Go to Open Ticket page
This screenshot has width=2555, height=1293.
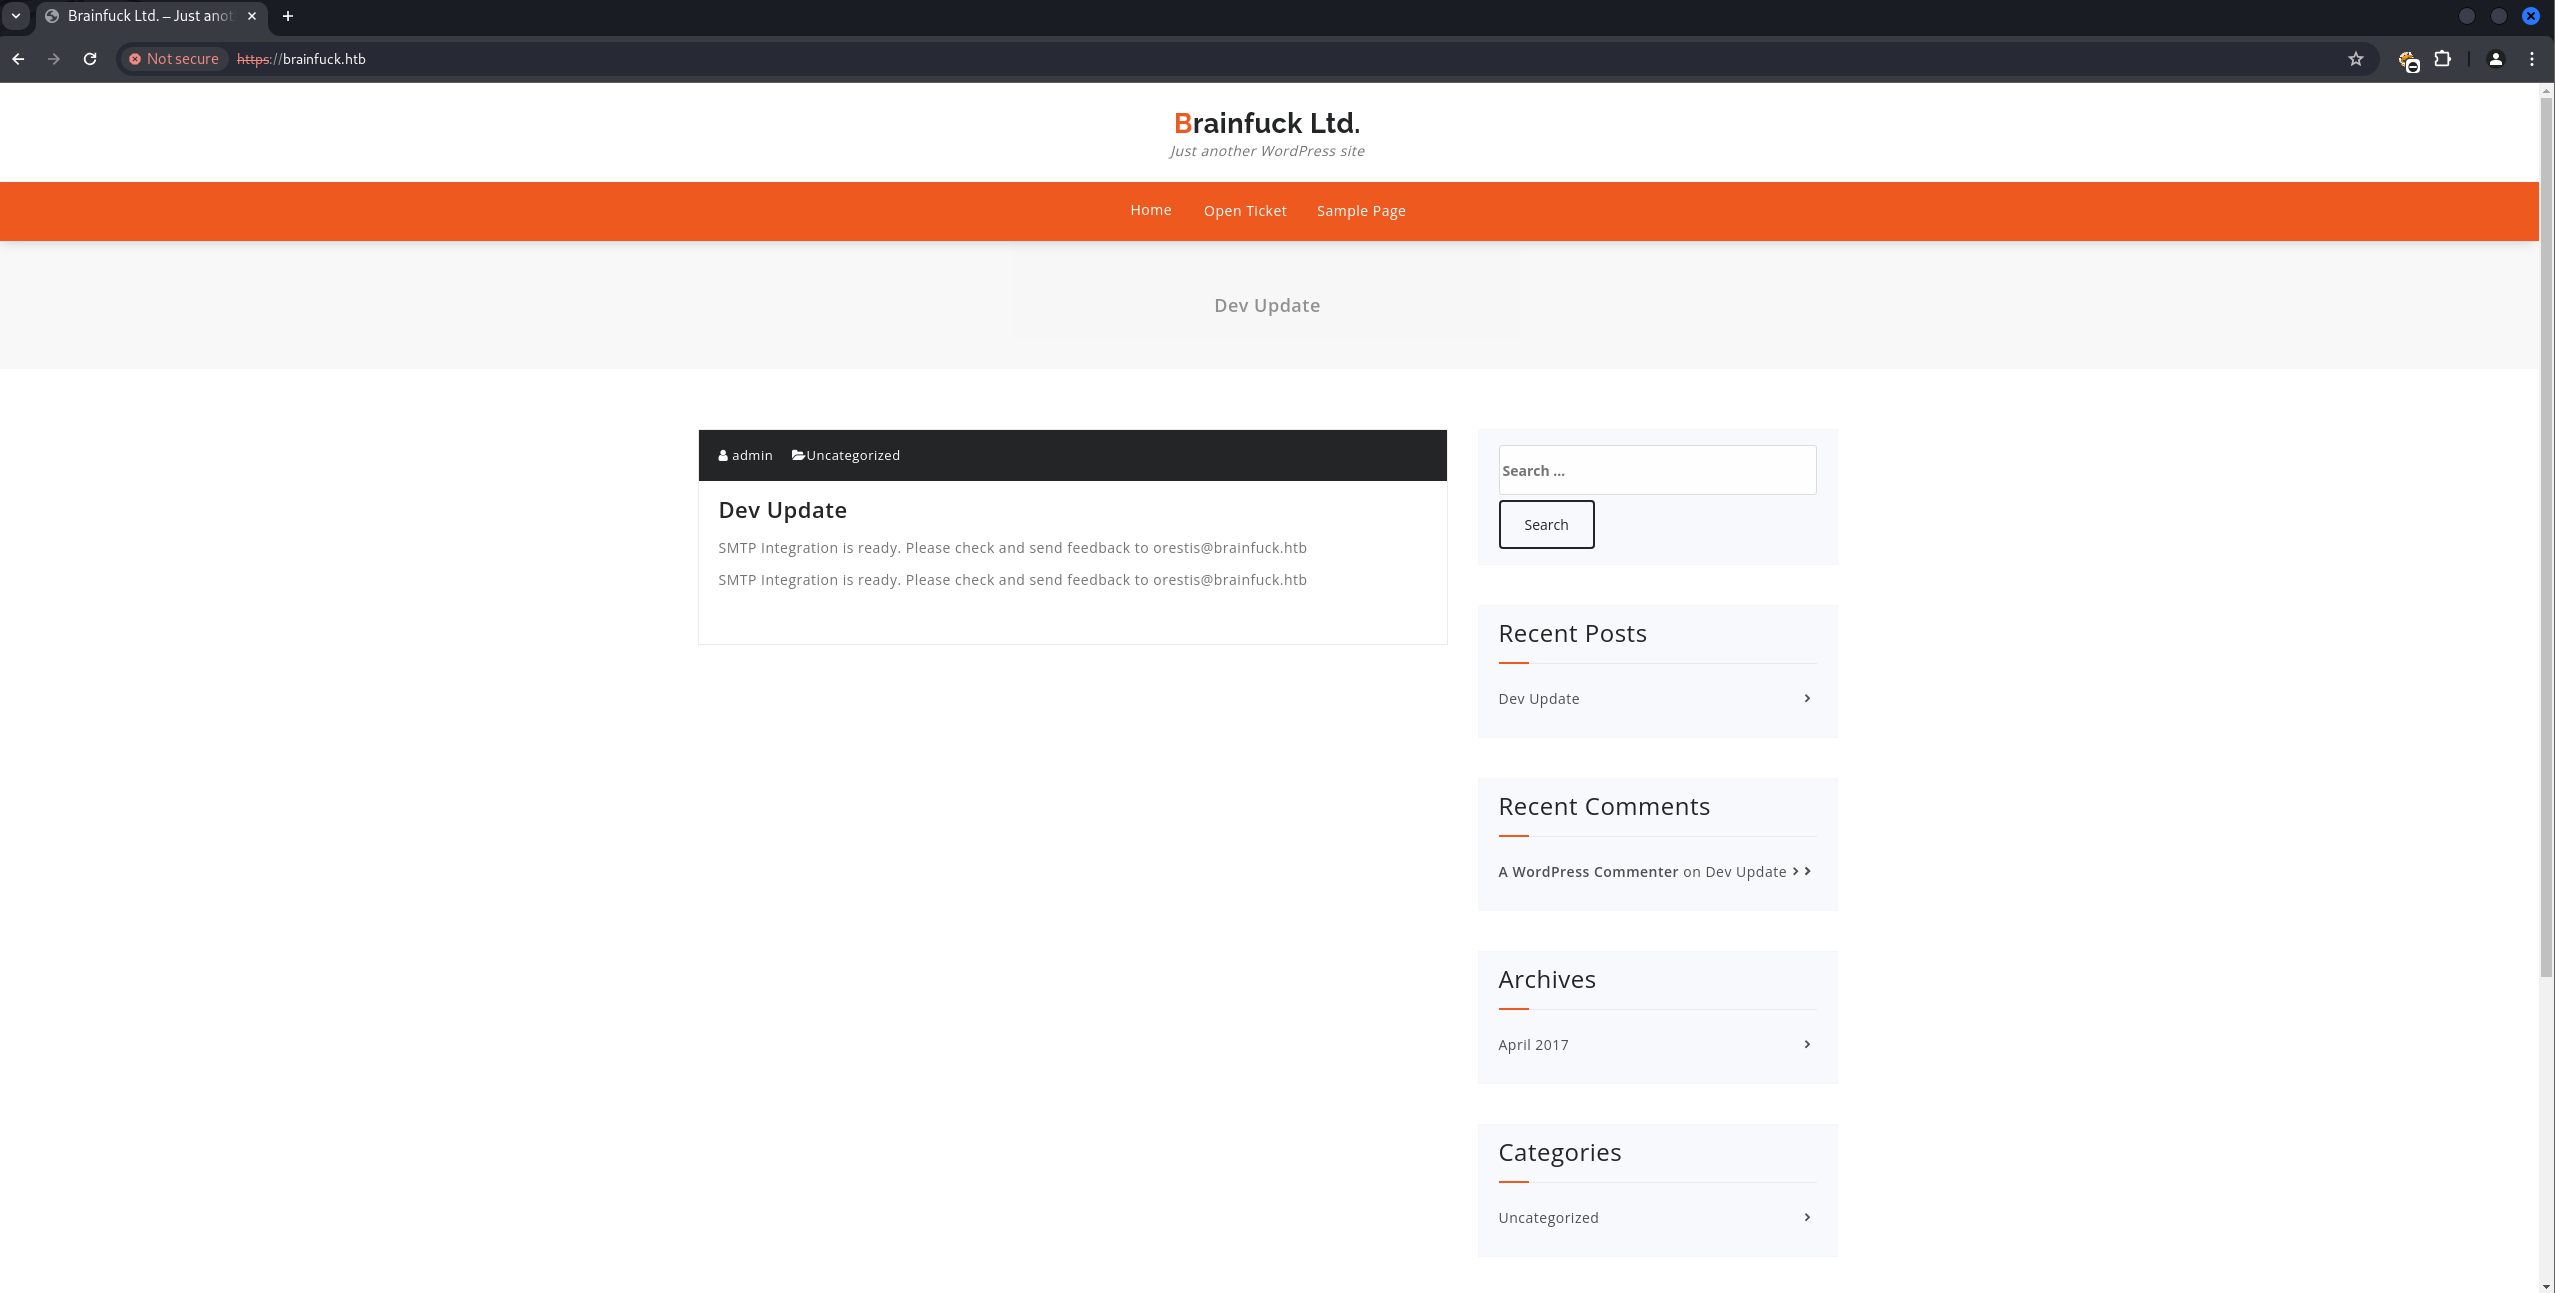click(1244, 211)
